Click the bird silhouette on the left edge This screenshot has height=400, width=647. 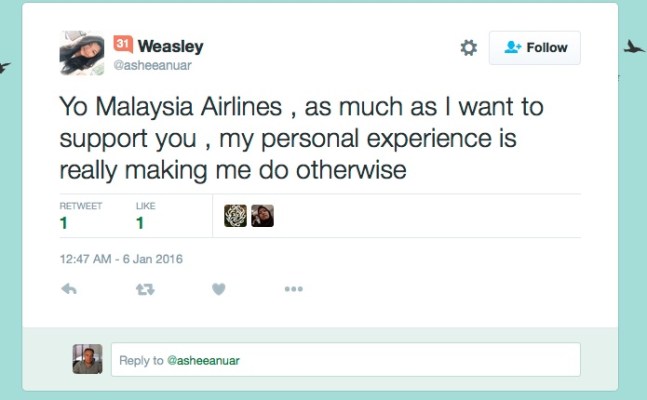(4, 68)
